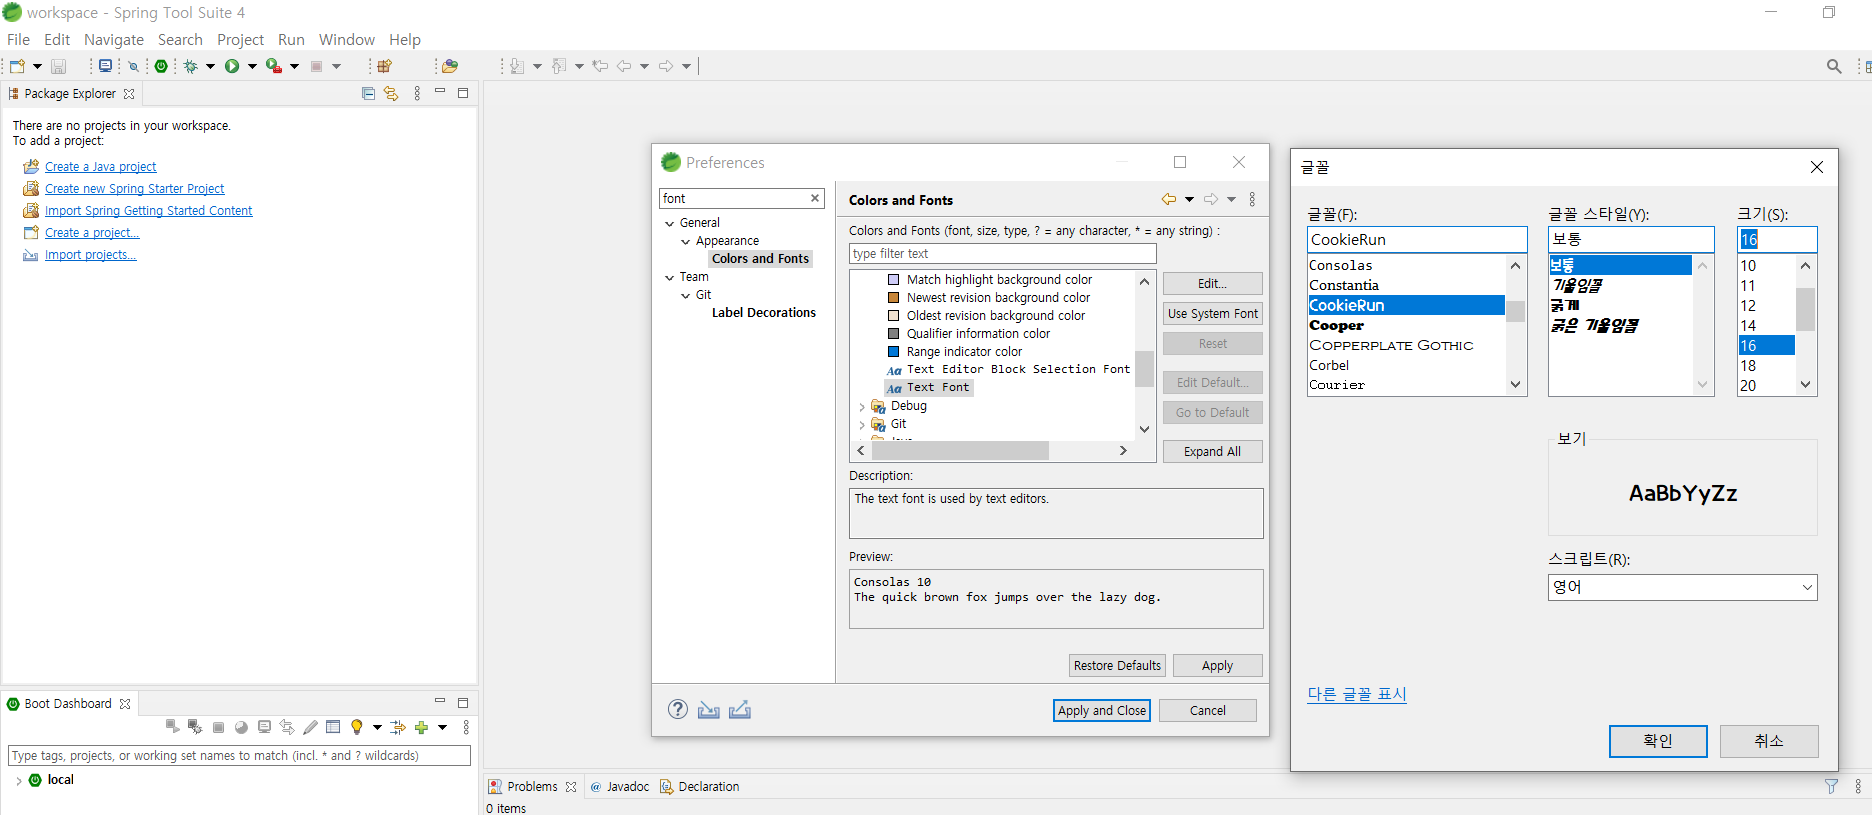
Task: Toggle Link with Editor in Package Explorer
Action: point(391,93)
